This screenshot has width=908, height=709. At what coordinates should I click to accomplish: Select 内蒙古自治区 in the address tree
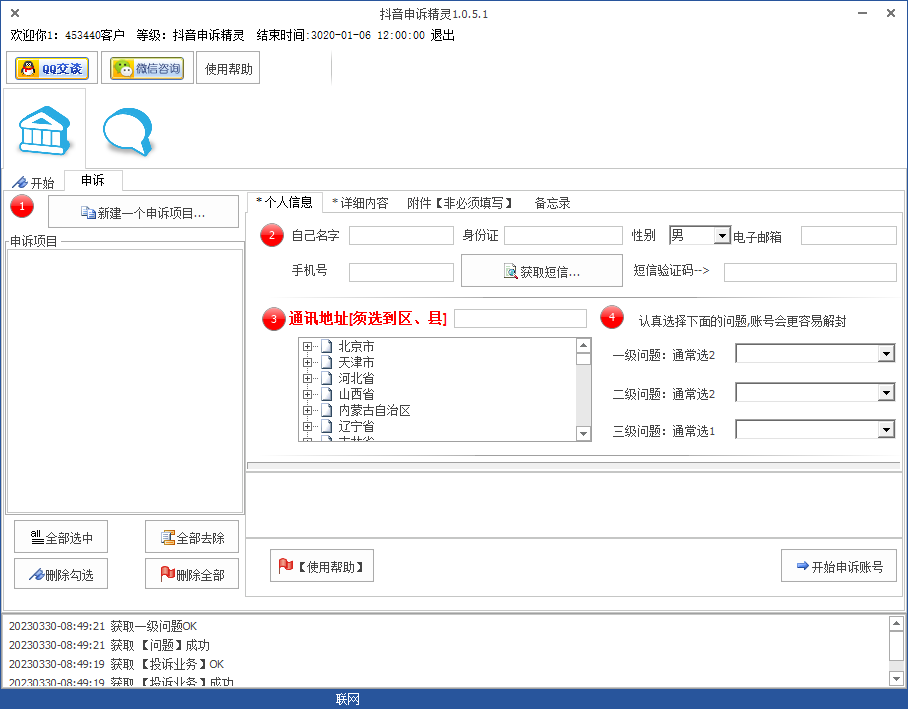374,410
